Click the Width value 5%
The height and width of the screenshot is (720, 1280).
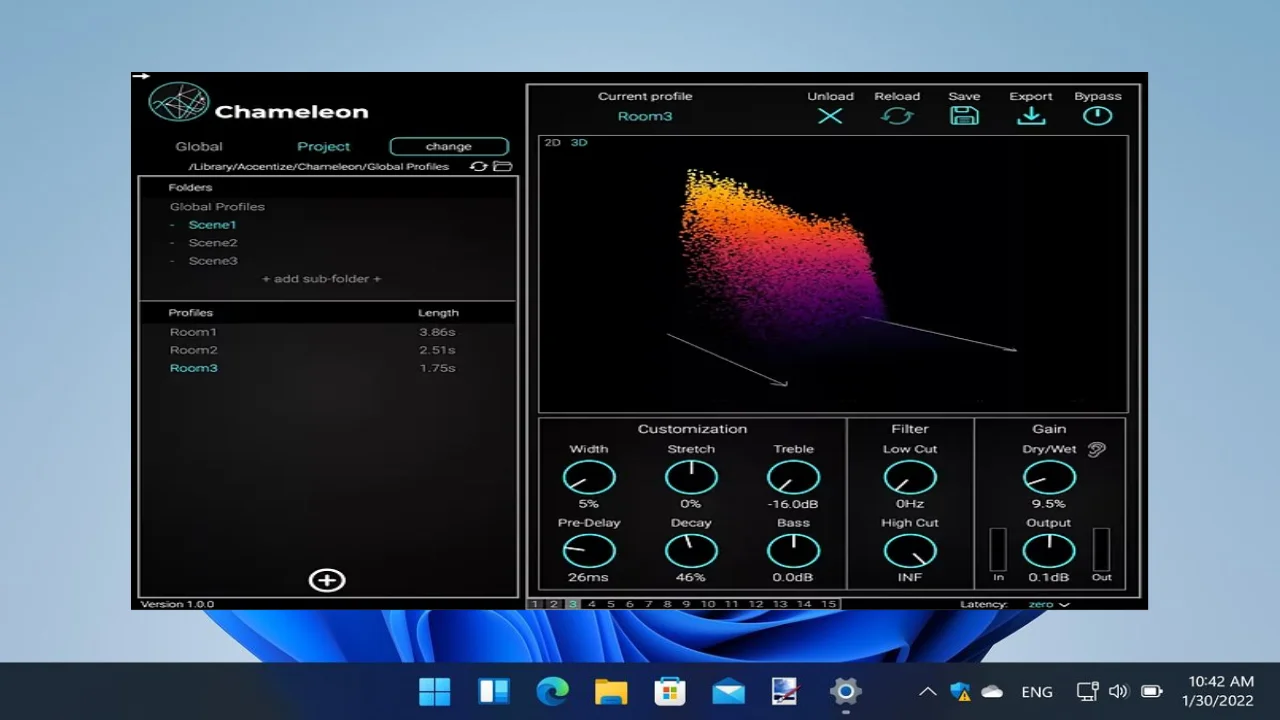point(589,504)
